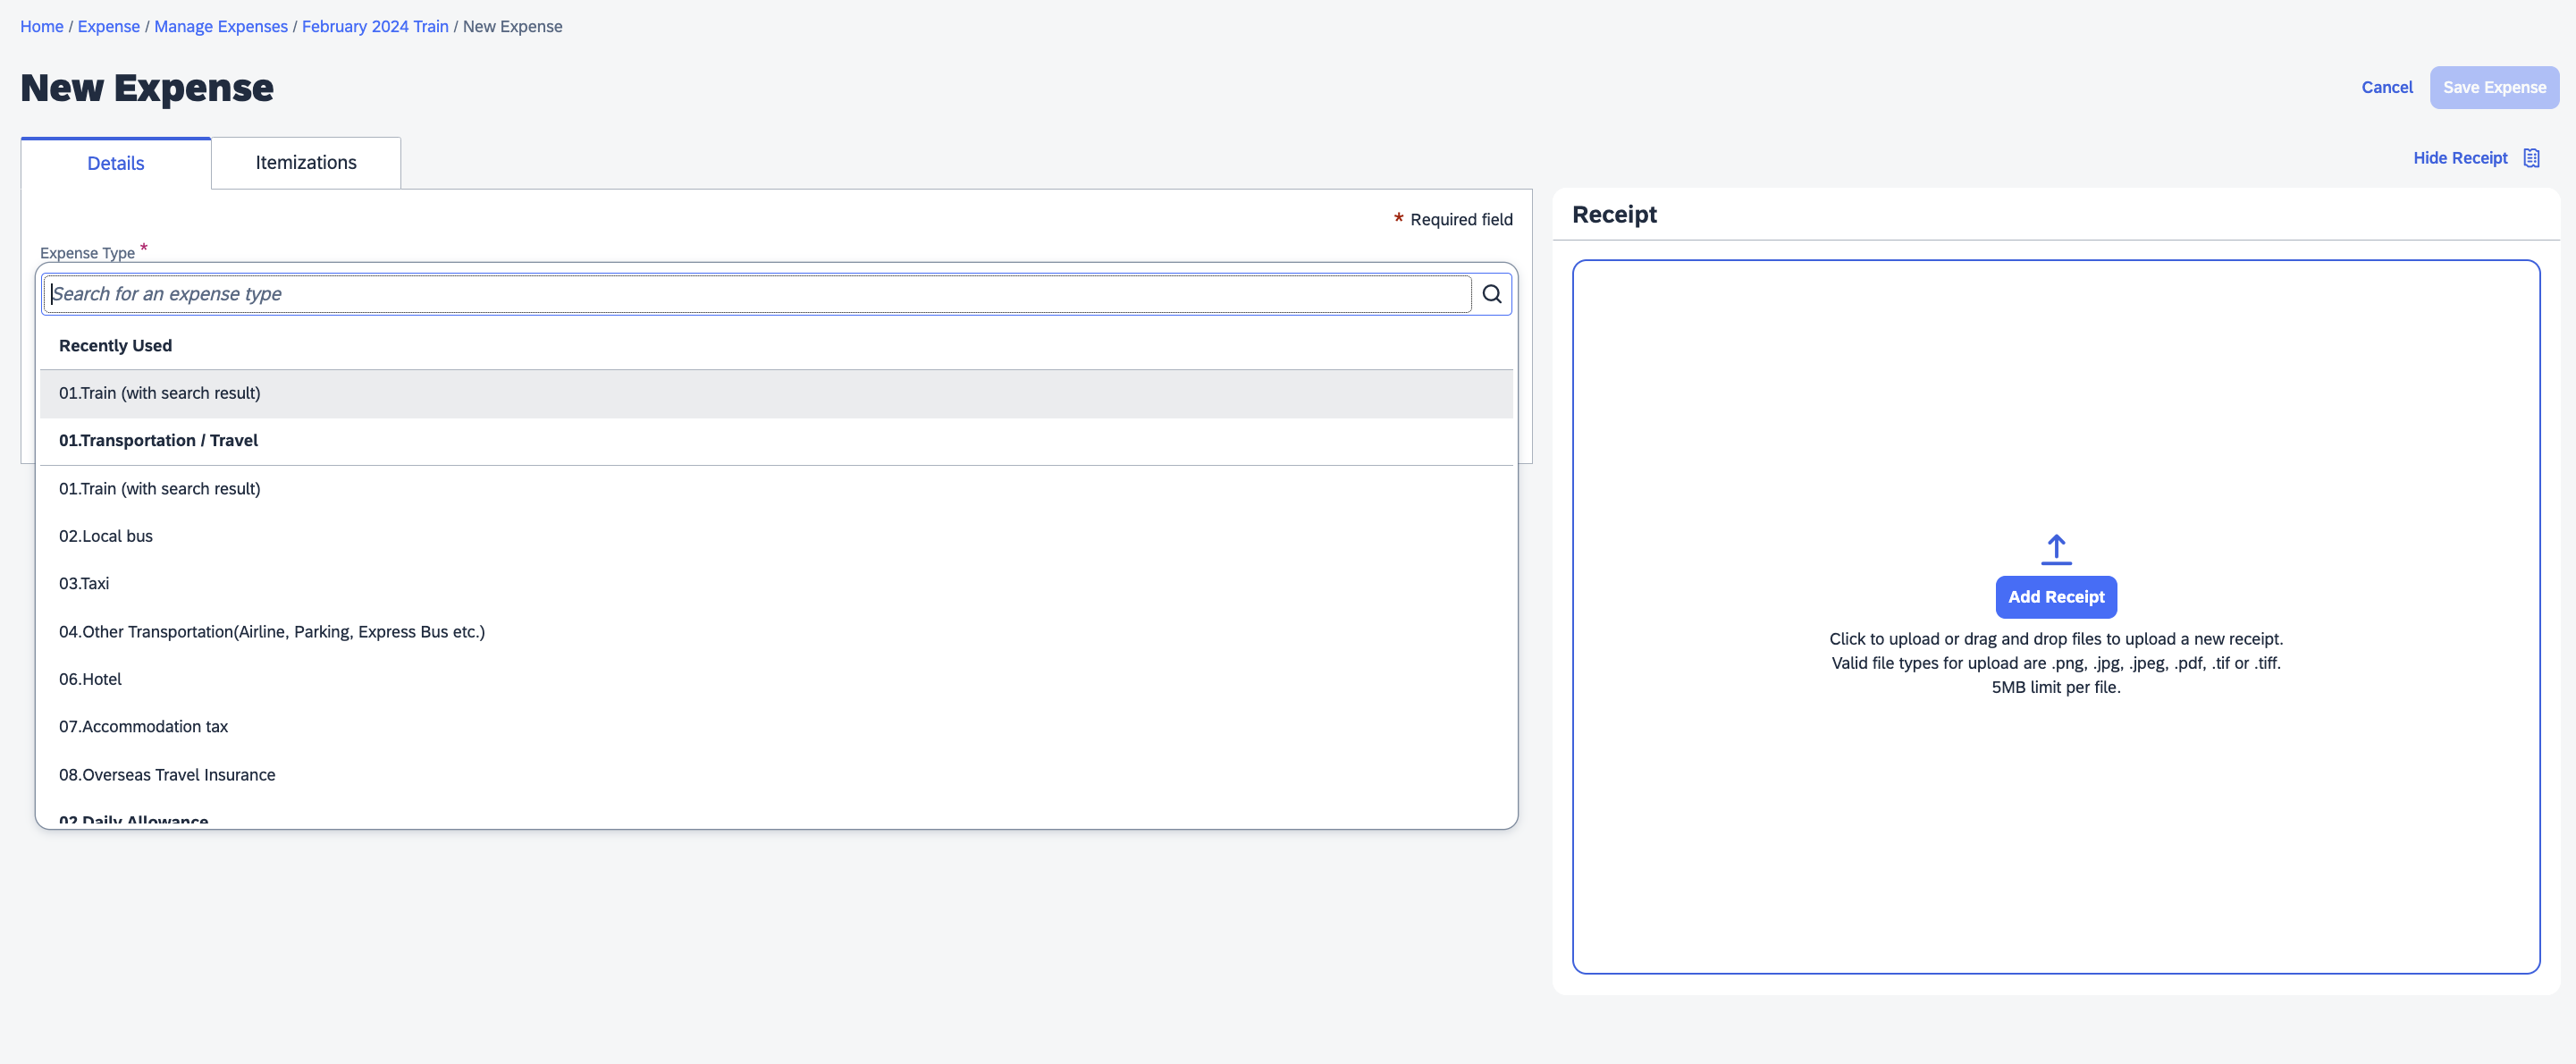
Task: Choose recently used 01.Train option
Action: pyautogui.click(x=160, y=393)
